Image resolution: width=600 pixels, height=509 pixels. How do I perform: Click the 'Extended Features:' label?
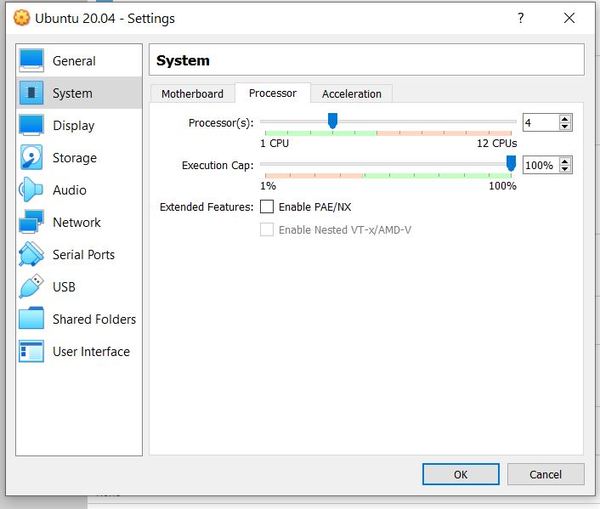pos(206,207)
